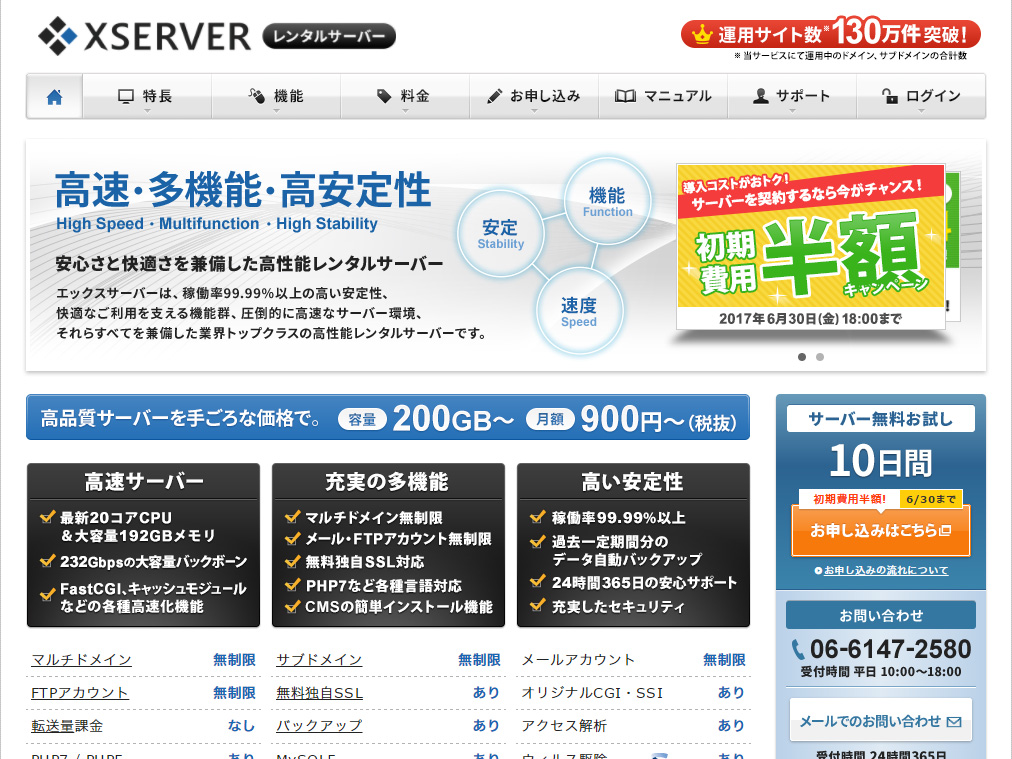Click the home icon in navigation bar
The height and width of the screenshot is (759, 1012).
click(x=54, y=97)
